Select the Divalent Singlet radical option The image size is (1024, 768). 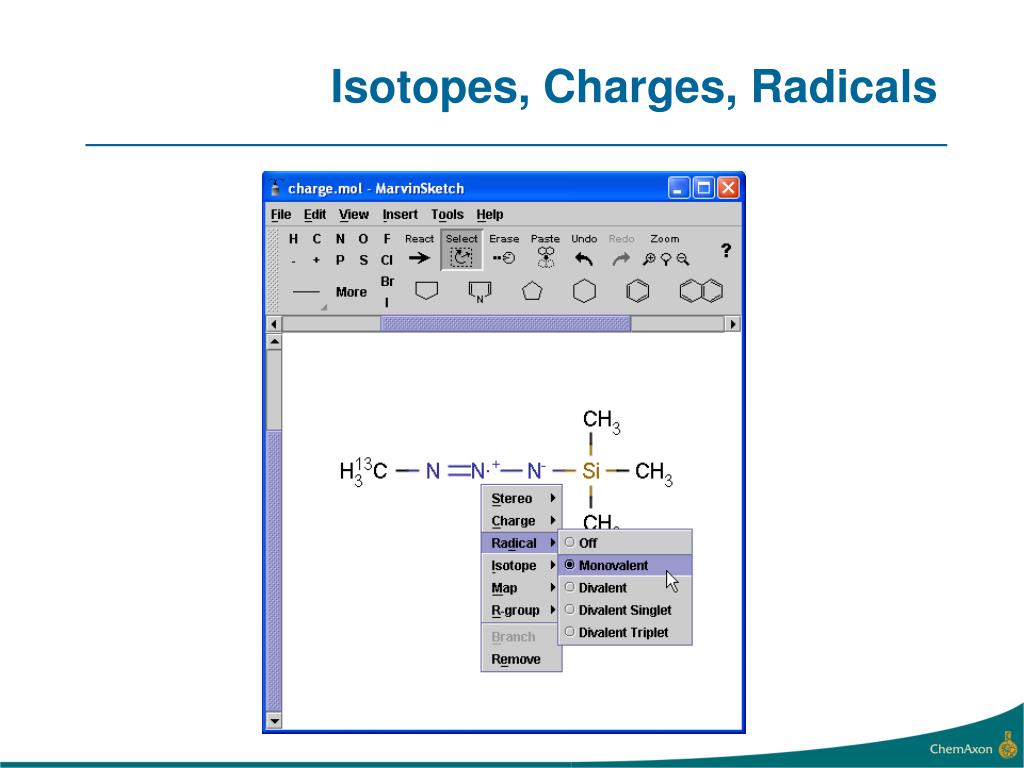click(625, 610)
